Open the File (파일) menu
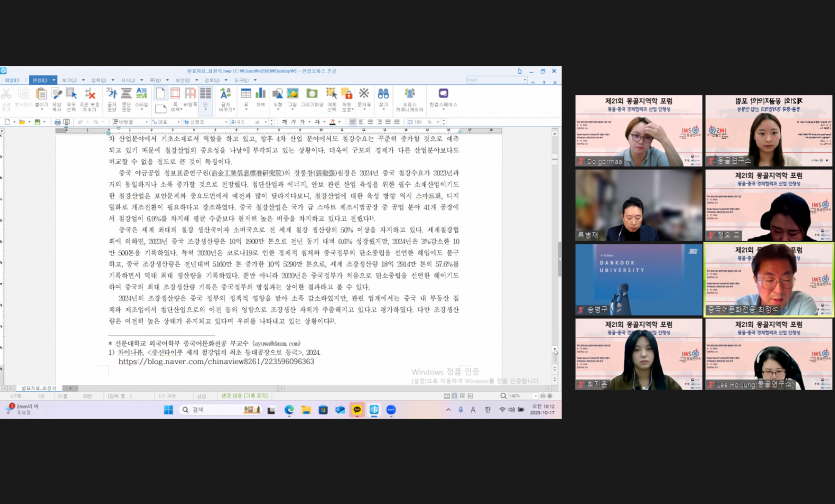This screenshot has height=504, width=835. [12, 79]
